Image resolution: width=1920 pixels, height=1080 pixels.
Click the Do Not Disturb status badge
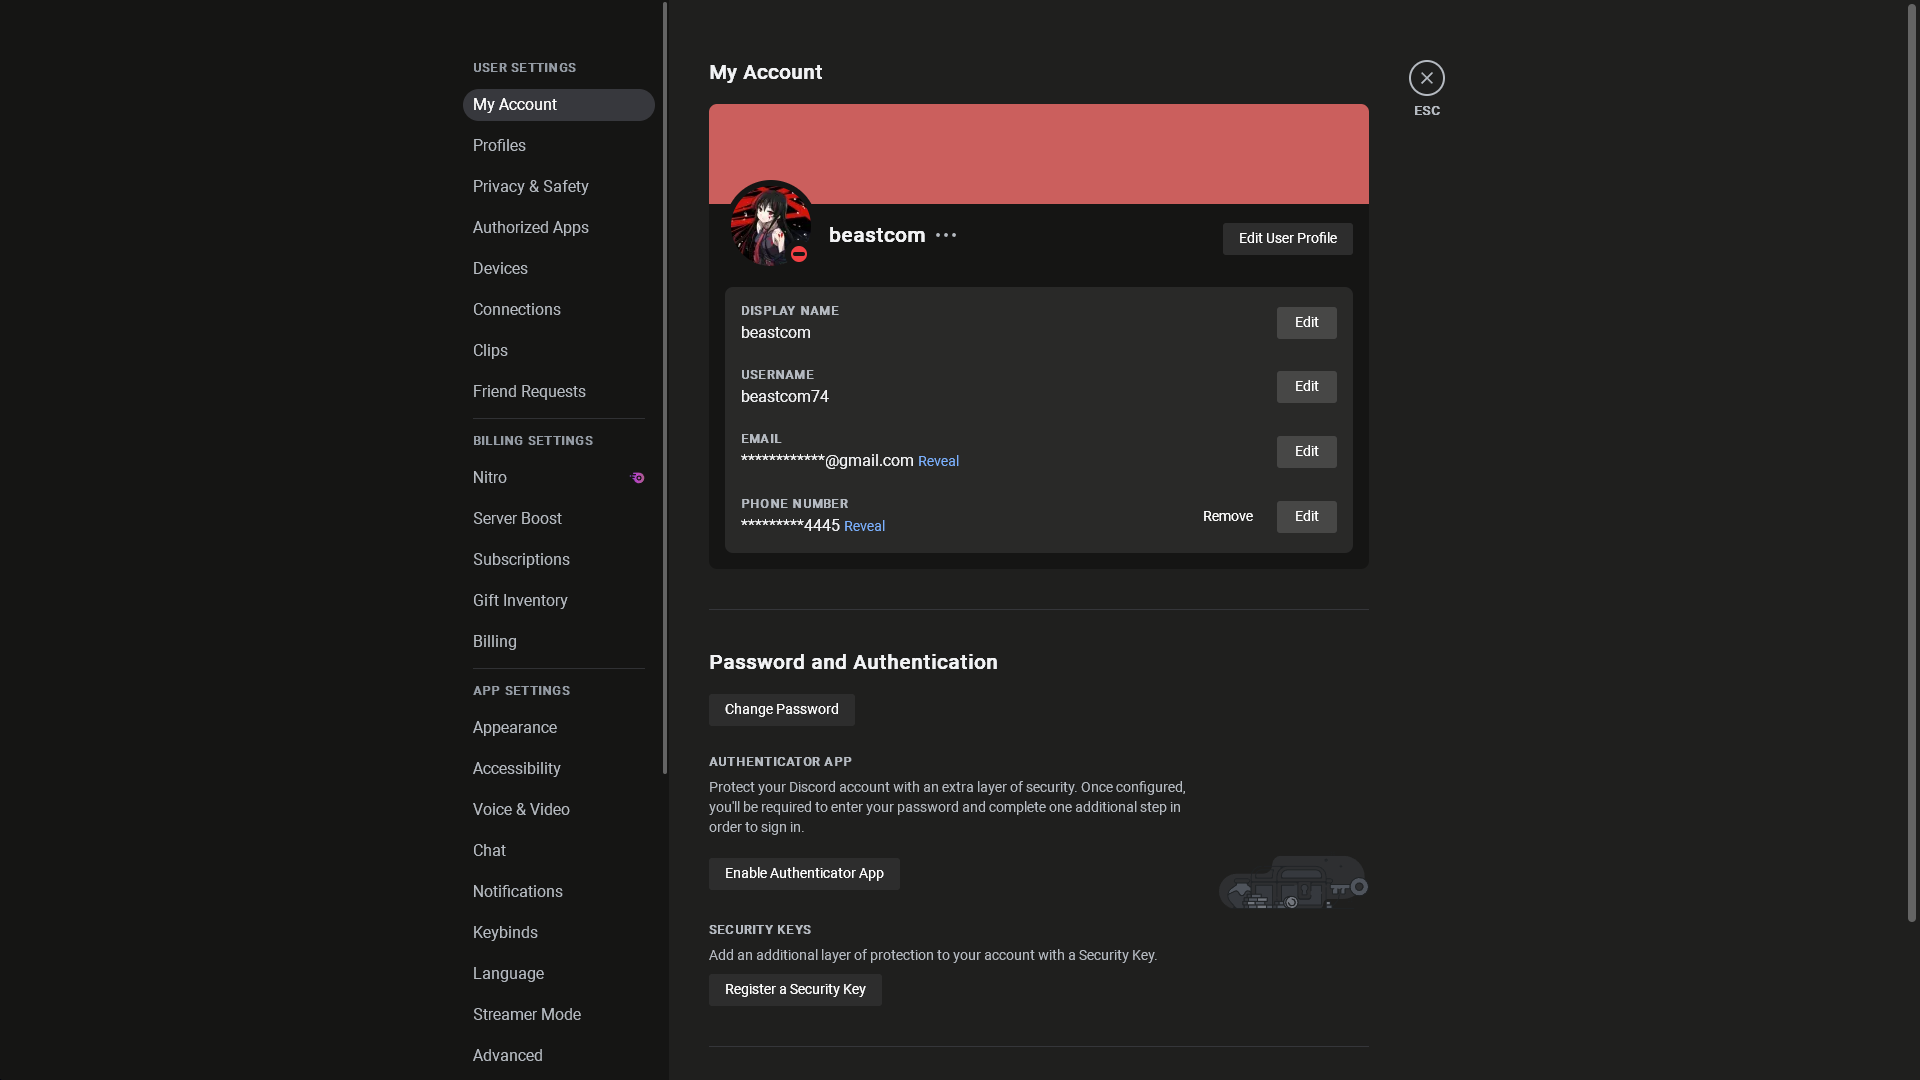coord(799,255)
